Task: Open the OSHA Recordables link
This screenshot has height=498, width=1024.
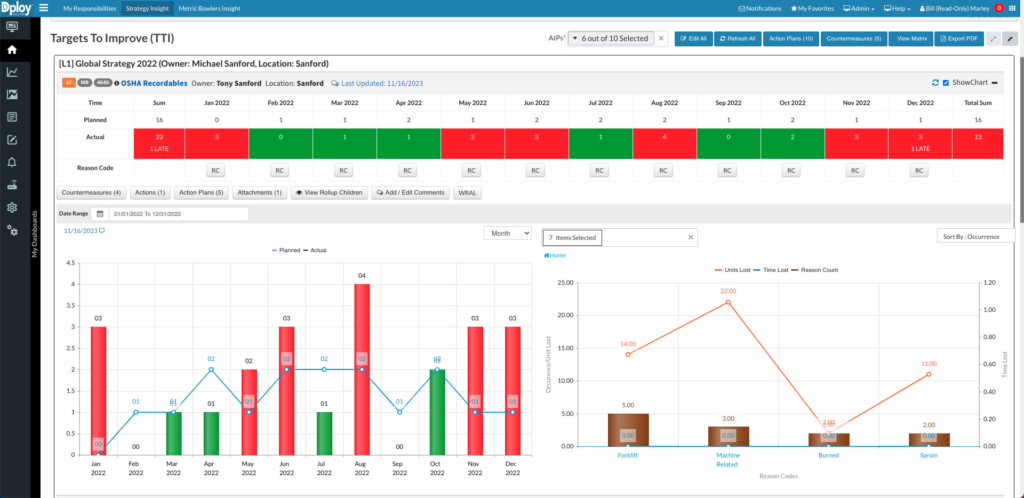Action: pos(153,83)
